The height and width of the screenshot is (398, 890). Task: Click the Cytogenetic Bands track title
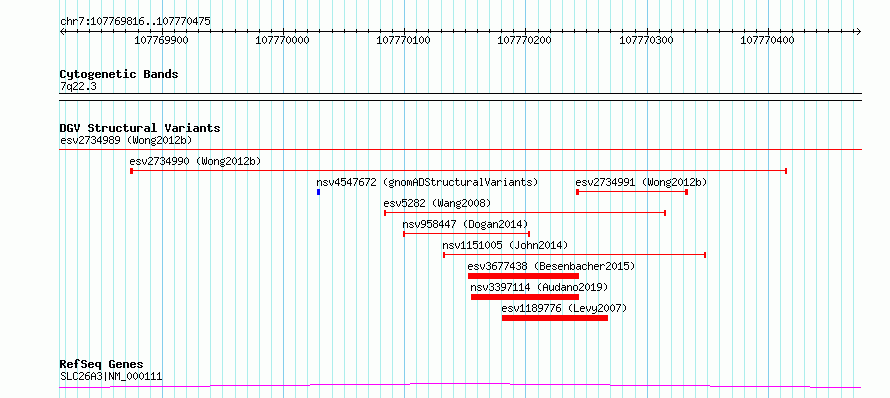coord(119,74)
